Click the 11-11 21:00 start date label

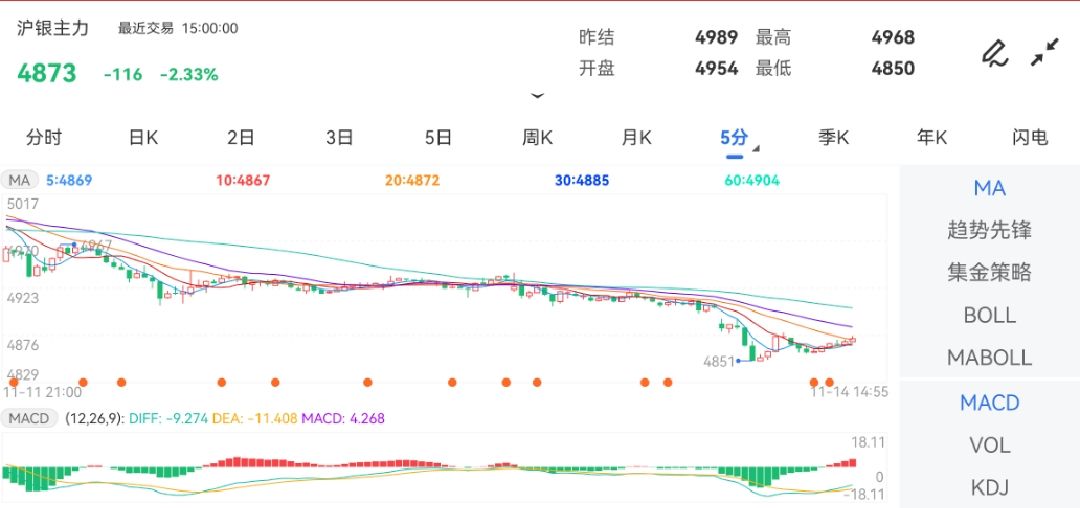[43, 392]
